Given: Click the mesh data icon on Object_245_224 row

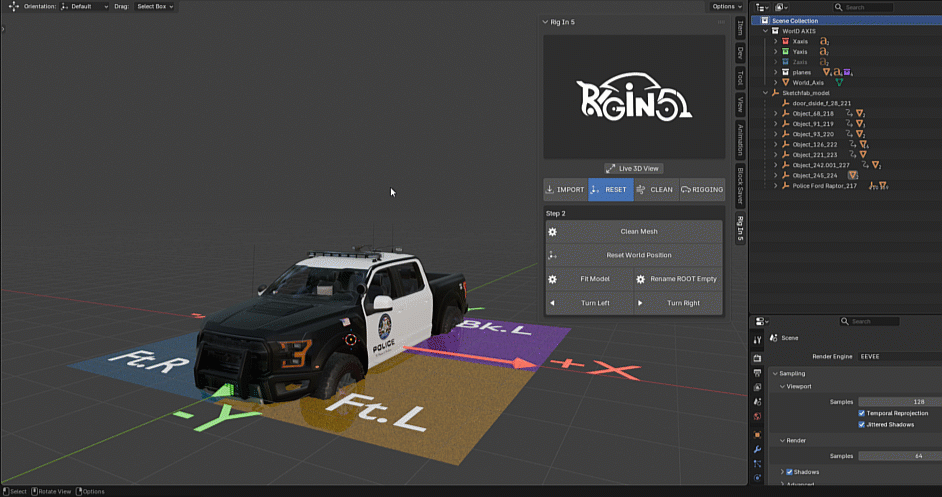Looking at the screenshot, I should pyautogui.click(x=852, y=175).
